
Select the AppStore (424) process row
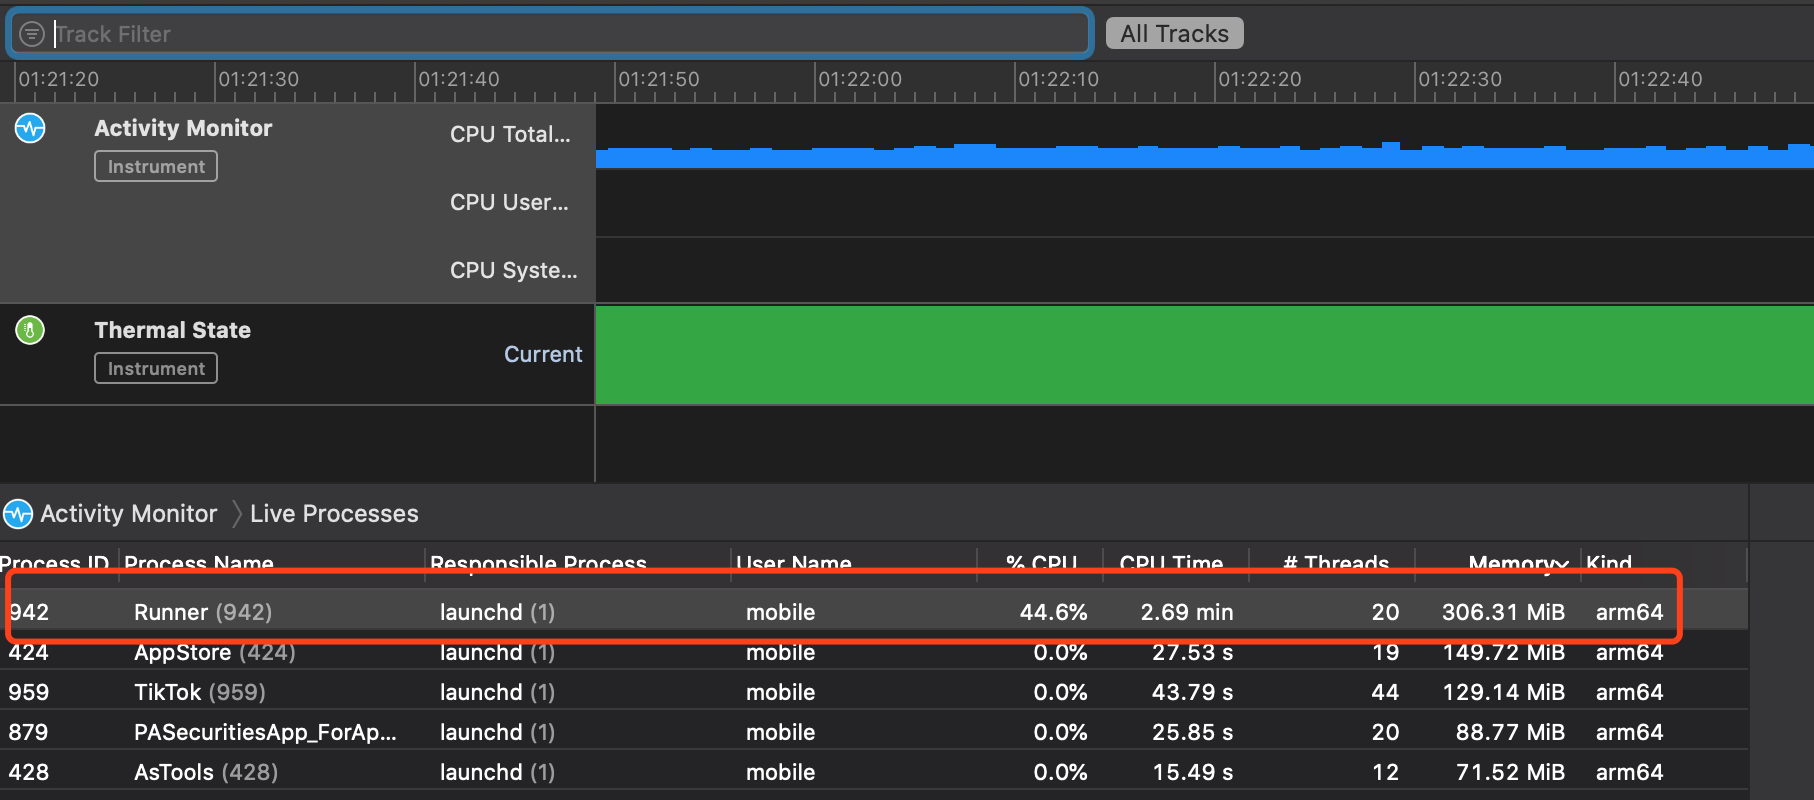coord(874,652)
